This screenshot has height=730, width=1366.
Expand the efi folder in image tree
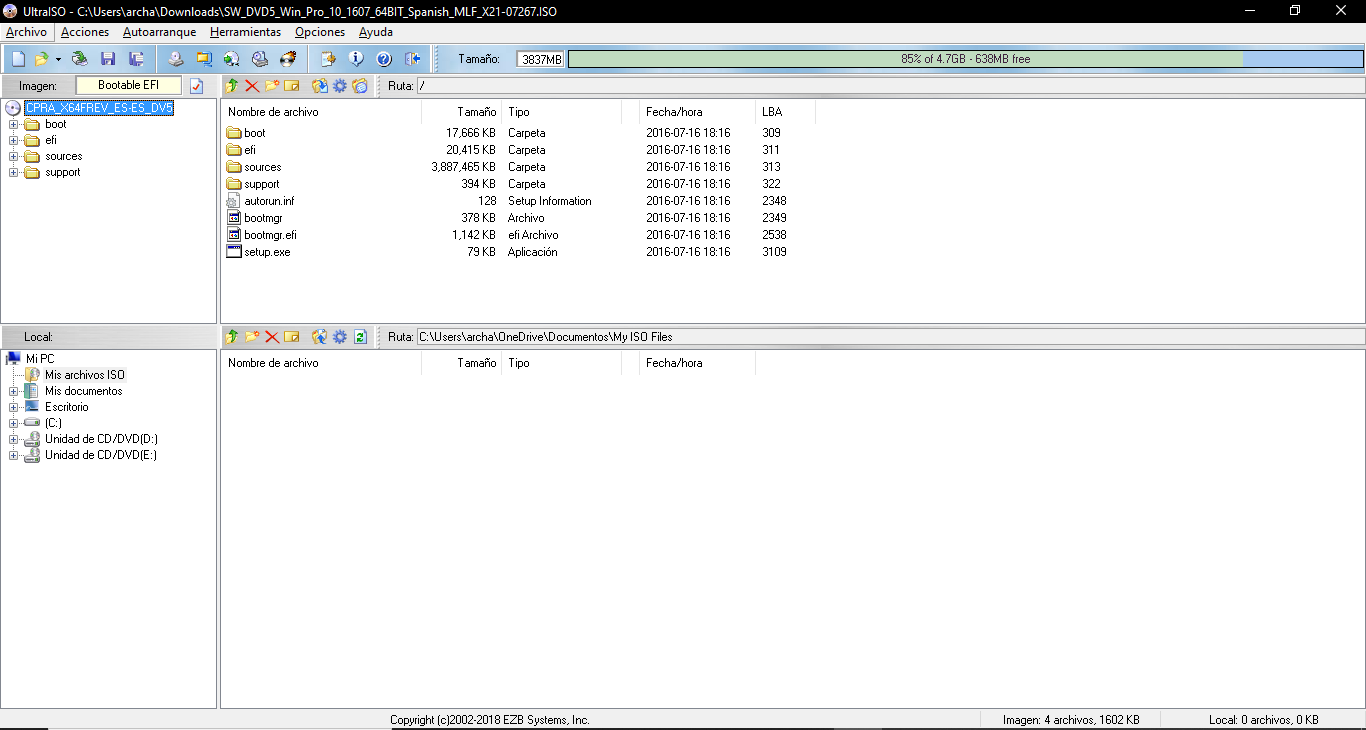click(x=14, y=140)
